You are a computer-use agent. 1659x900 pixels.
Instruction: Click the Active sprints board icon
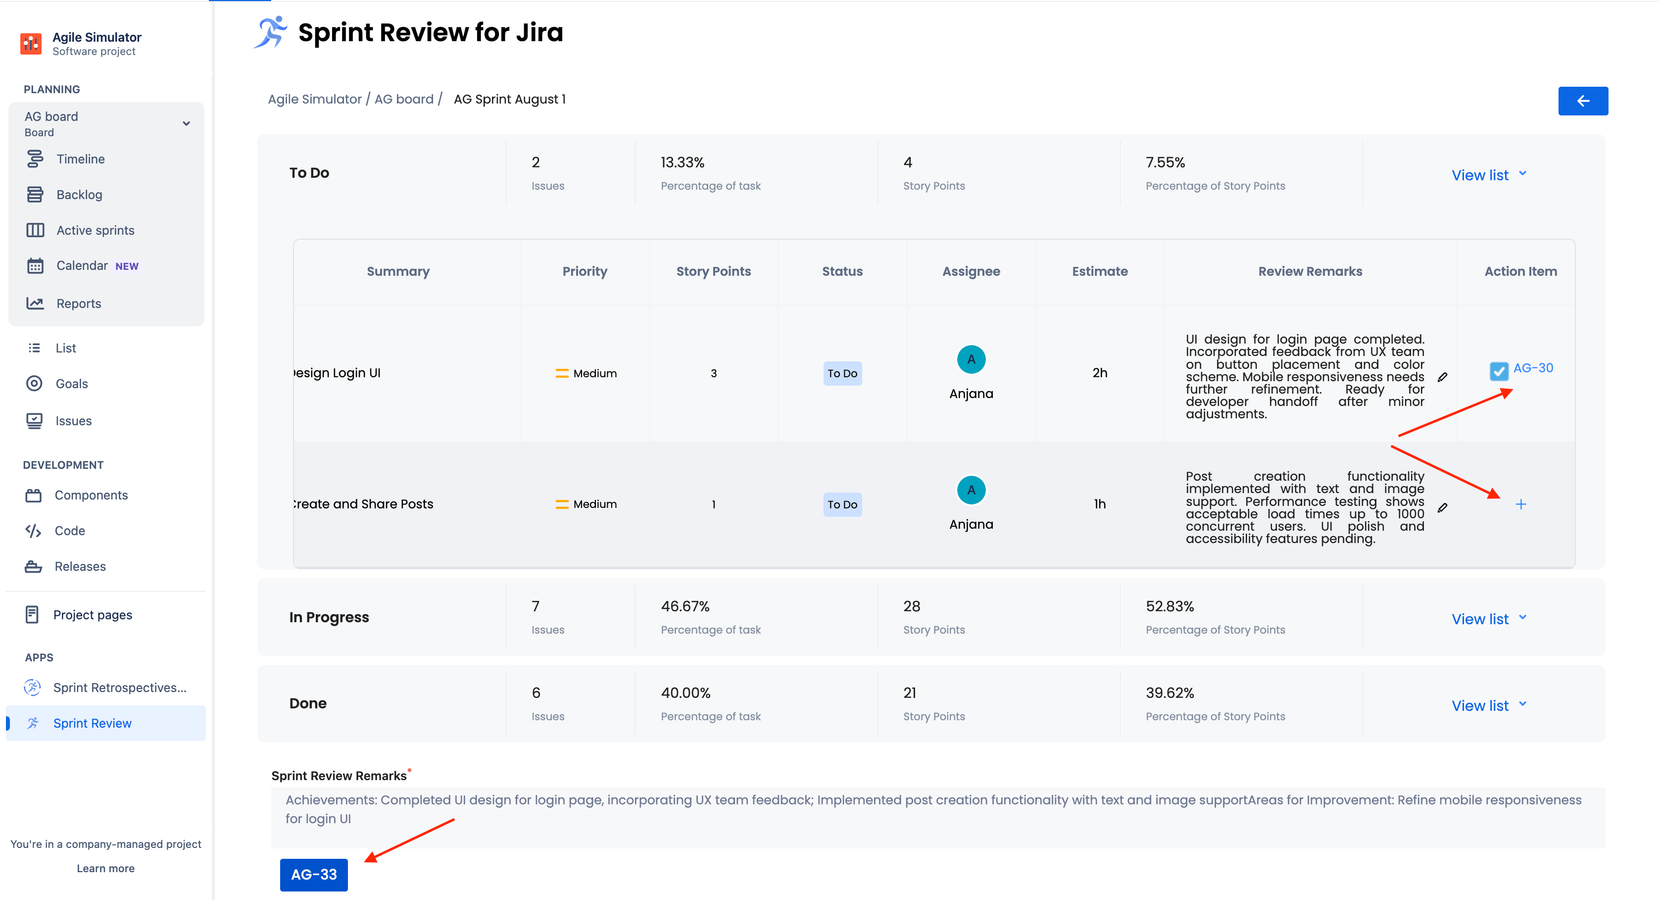click(35, 230)
